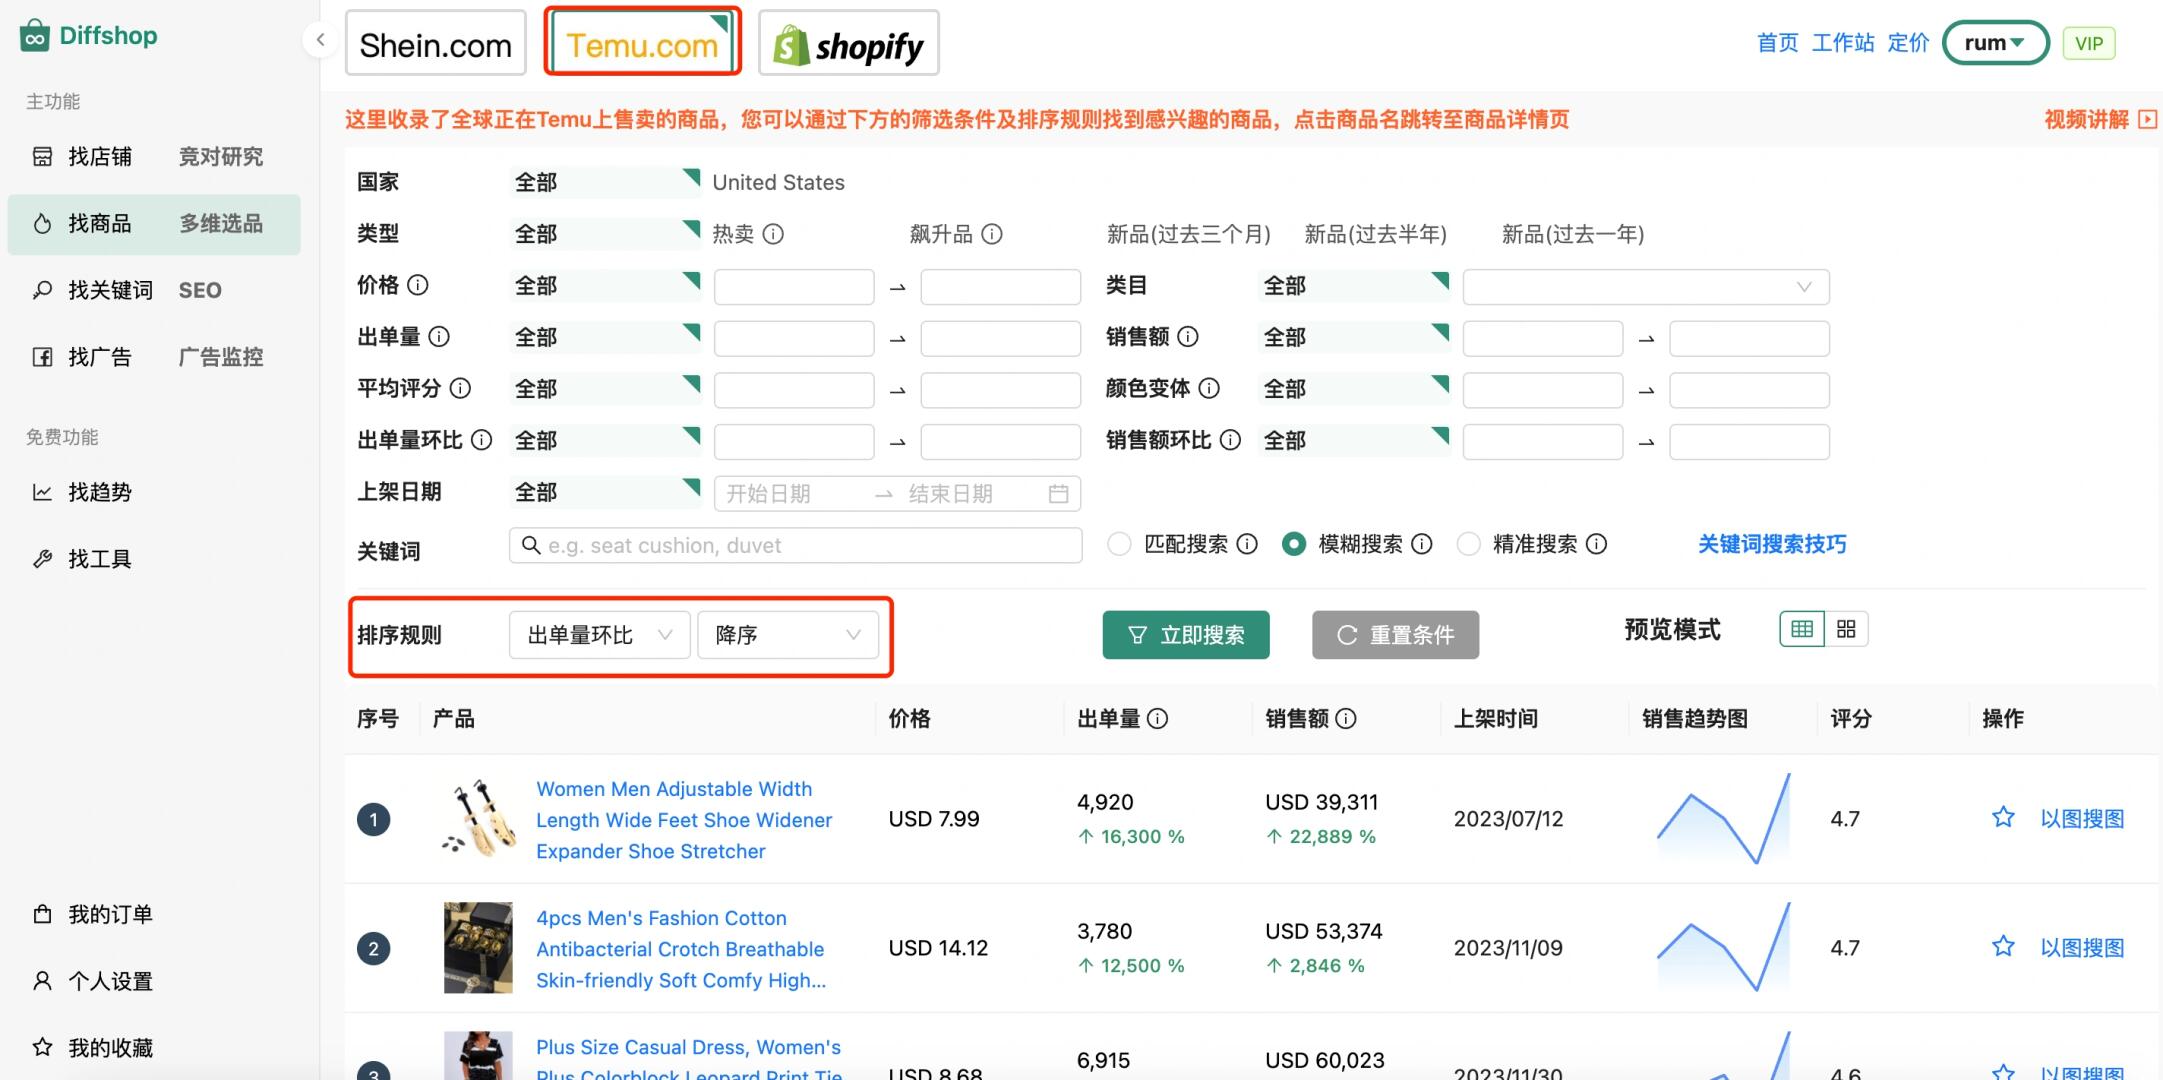Click the 4pcs Men's Fashion product thumbnail

pos(478,948)
